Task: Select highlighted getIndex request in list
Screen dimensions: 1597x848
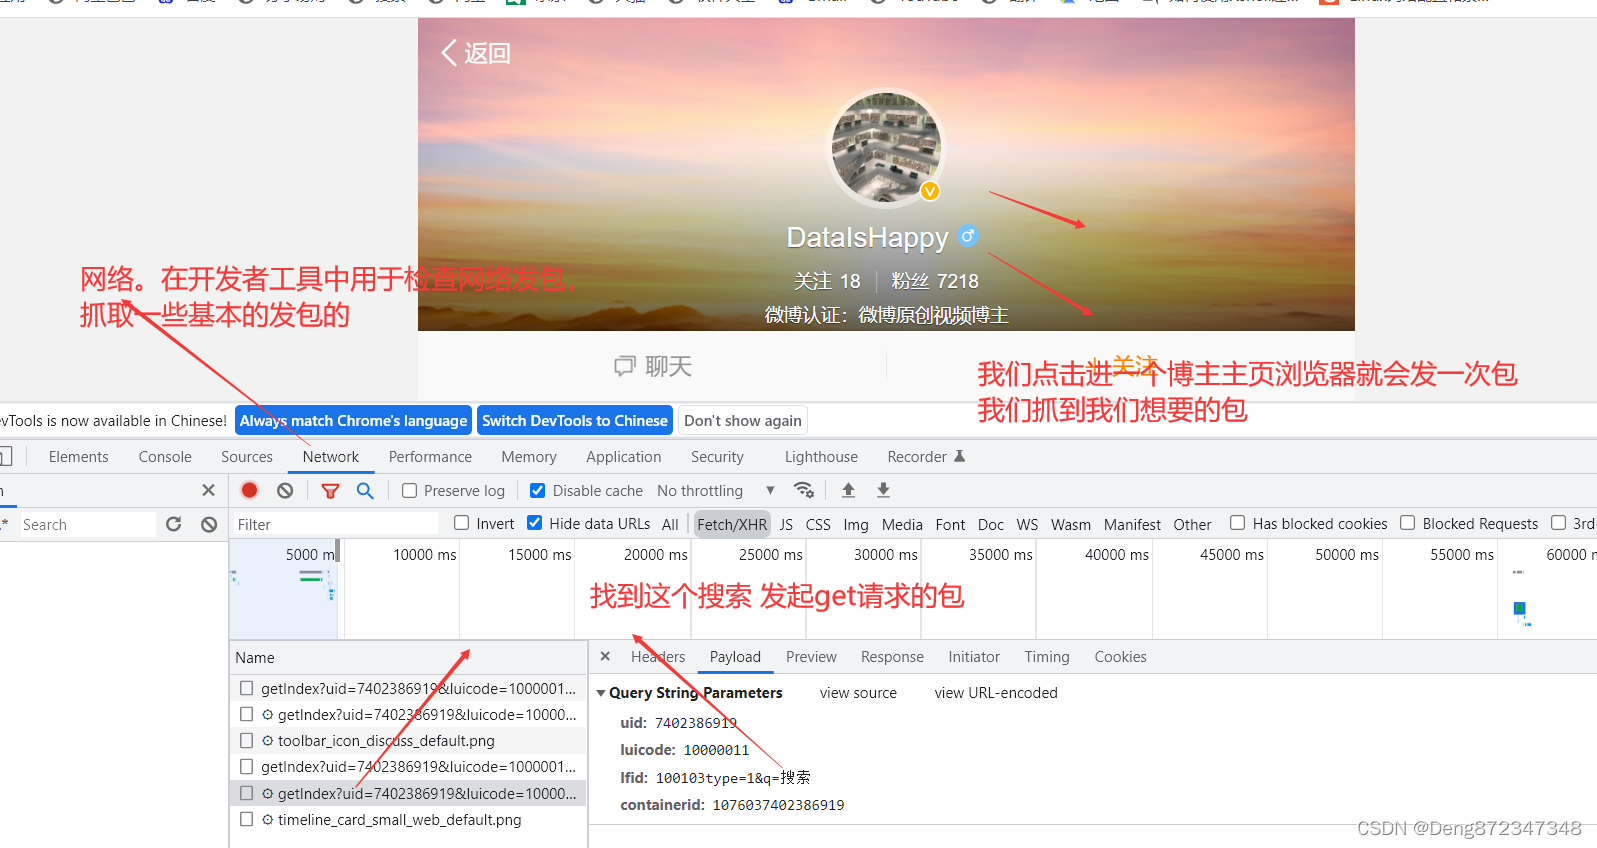Action: click(408, 794)
